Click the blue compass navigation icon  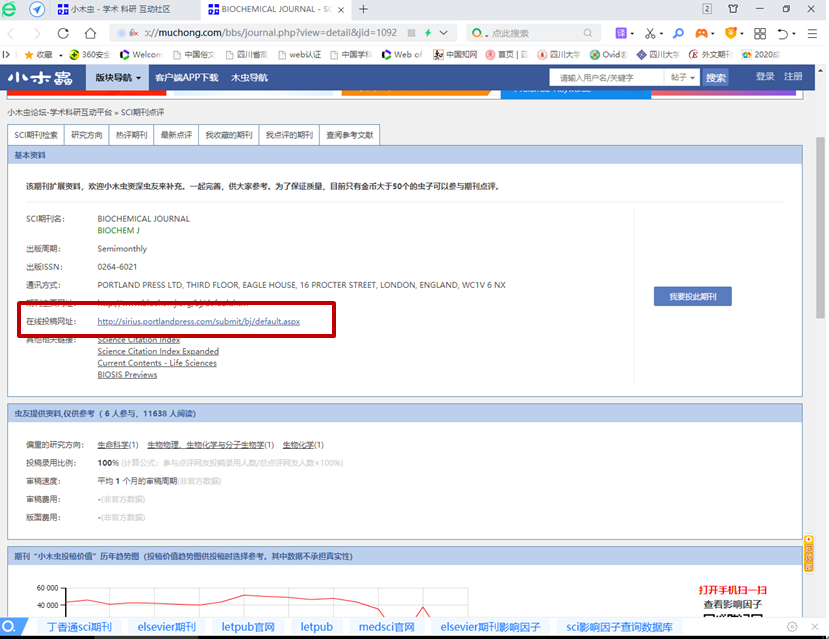[36, 9]
